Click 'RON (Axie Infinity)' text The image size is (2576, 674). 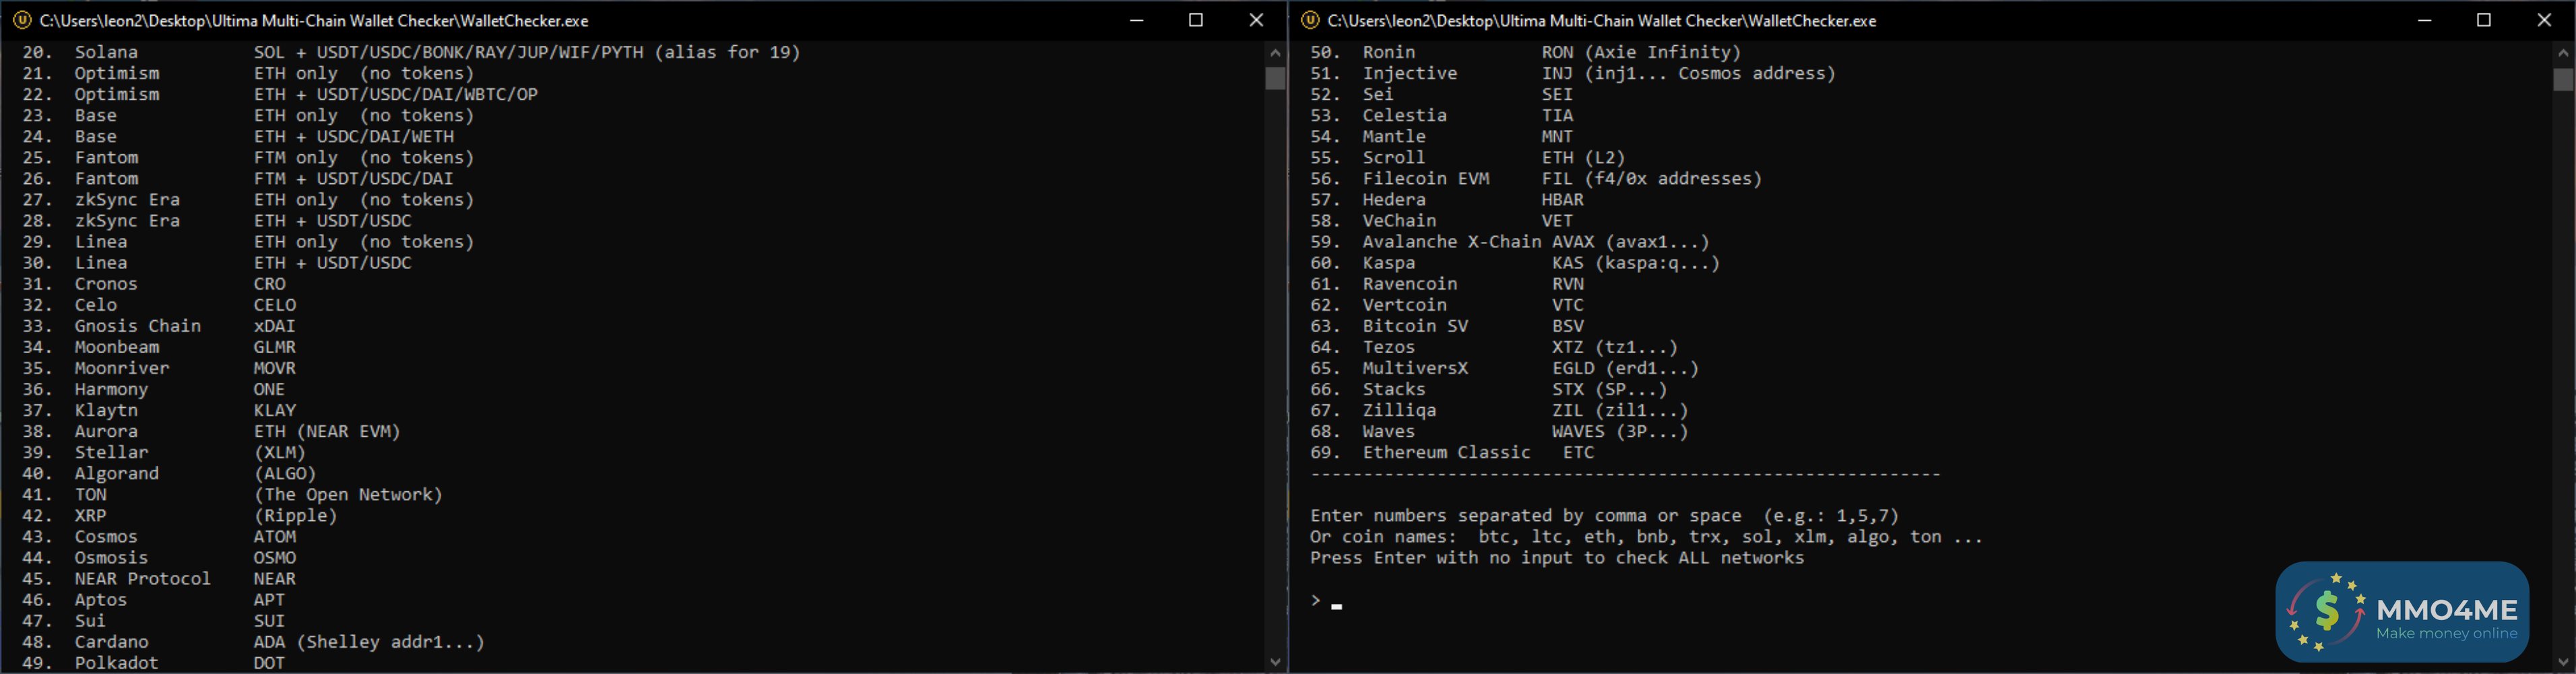coord(1642,52)
